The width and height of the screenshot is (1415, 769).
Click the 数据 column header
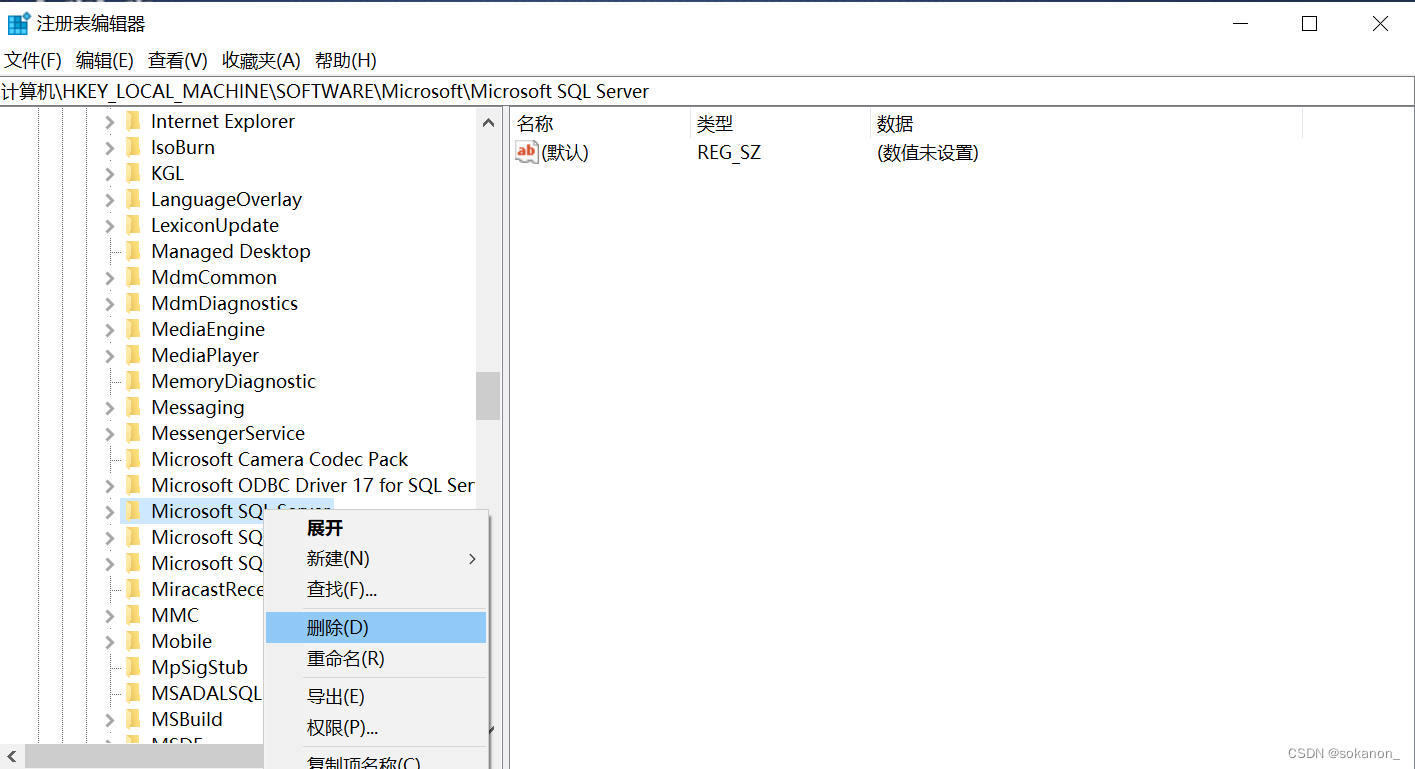click(x=1086, y=124)
